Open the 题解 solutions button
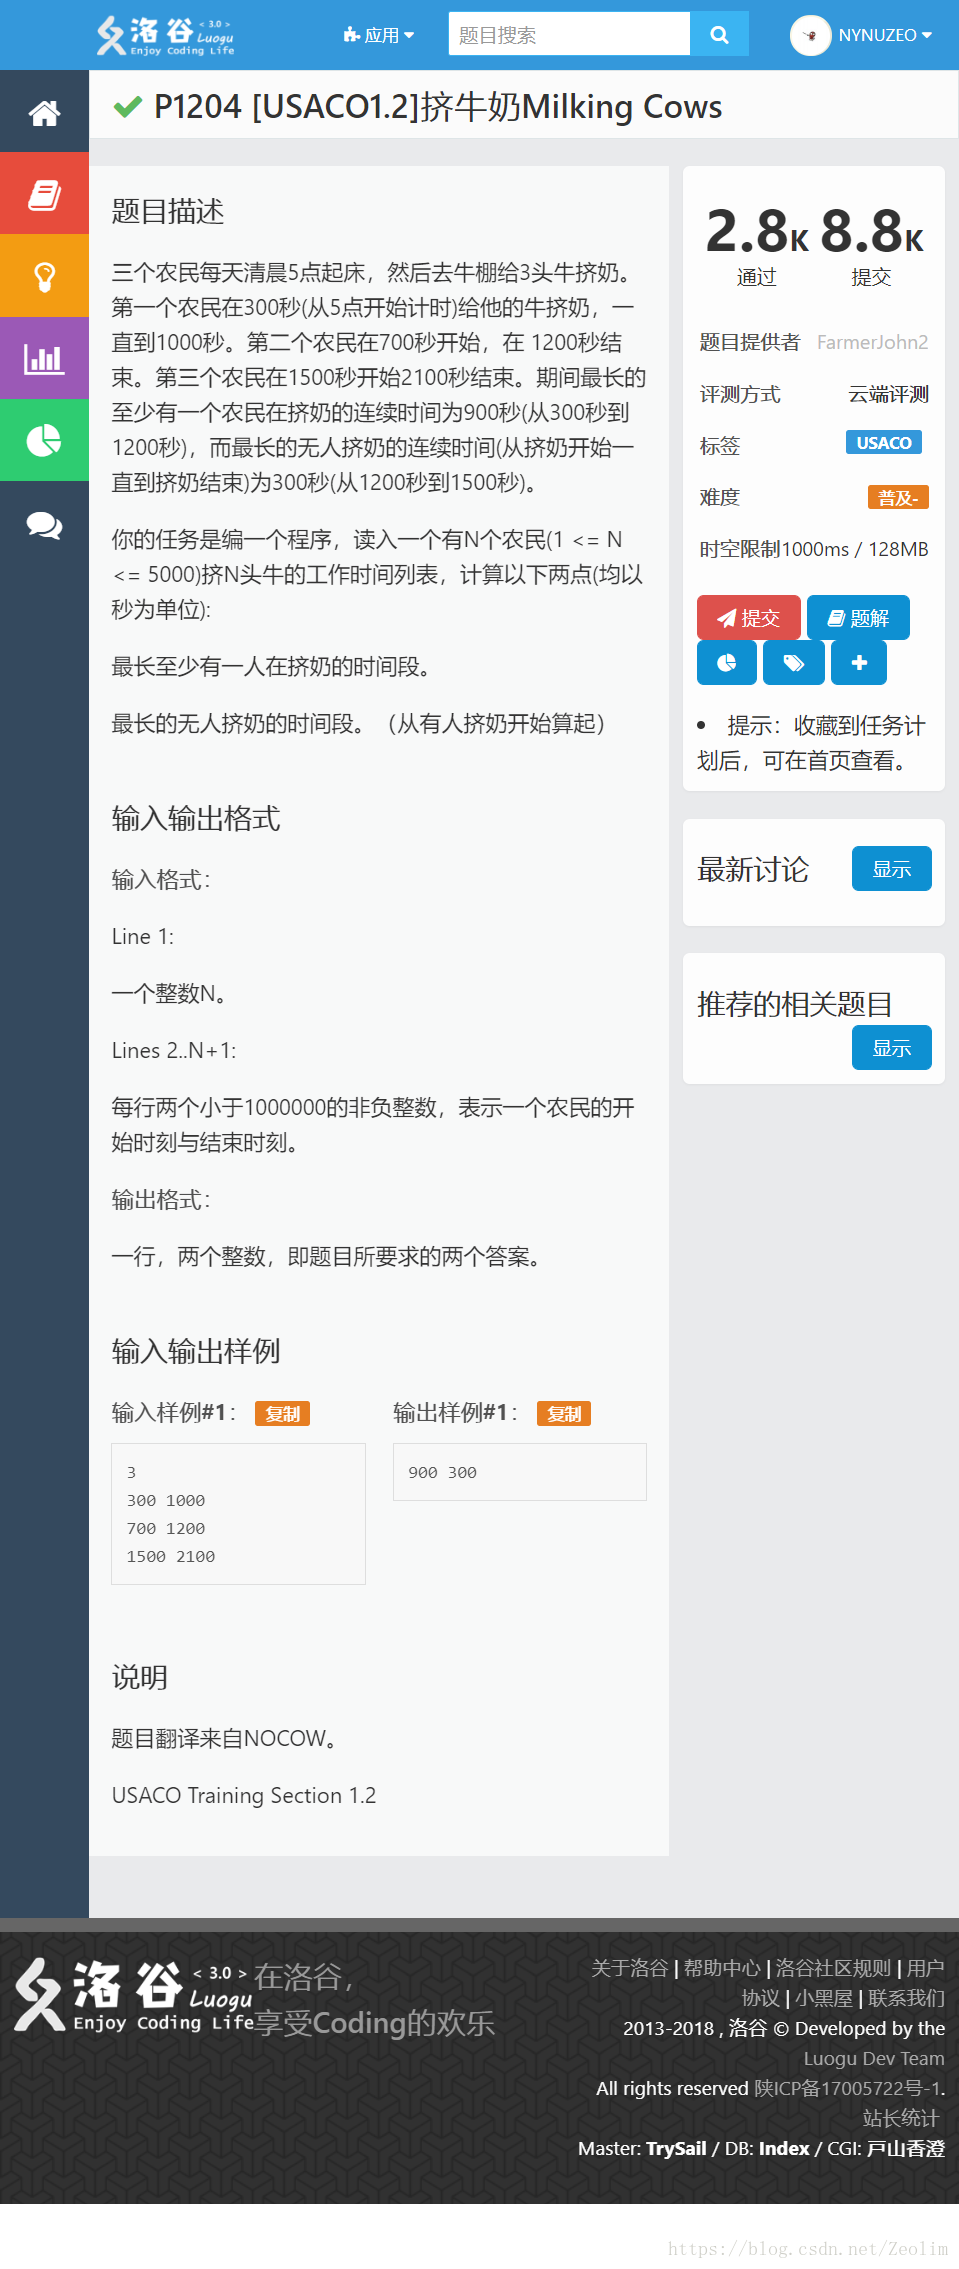This screenshot has height=2269, width=959. coord(858,618)
